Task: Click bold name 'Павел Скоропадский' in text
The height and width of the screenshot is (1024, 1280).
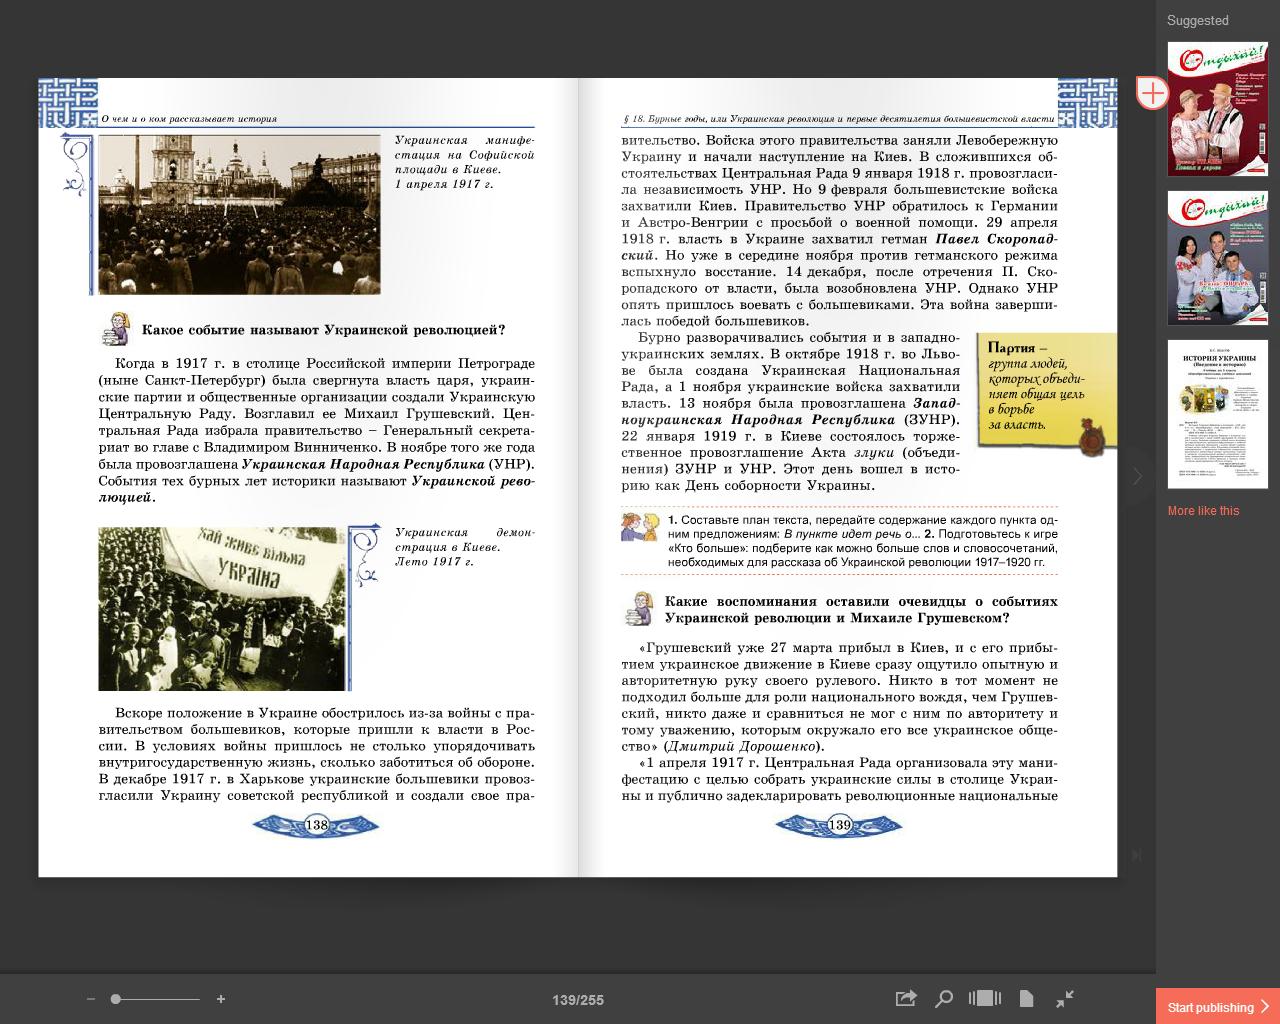Action: click(x=840, y=247)
